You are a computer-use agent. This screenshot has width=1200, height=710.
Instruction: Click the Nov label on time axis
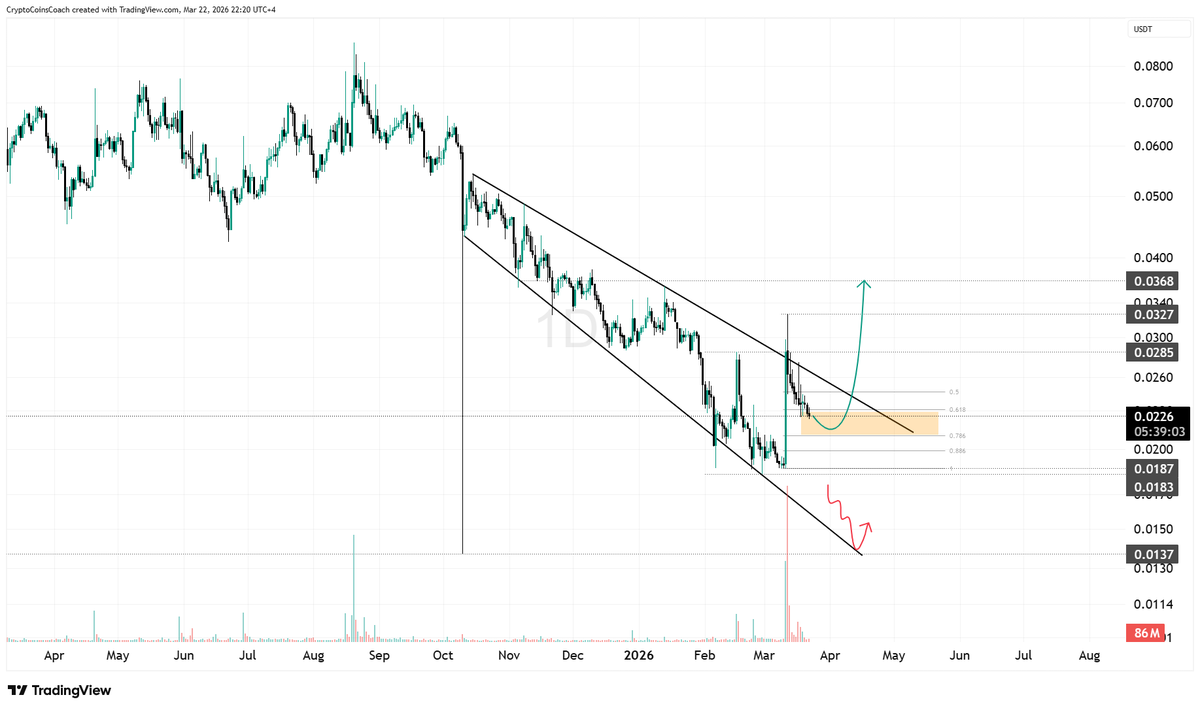[509, 656]
